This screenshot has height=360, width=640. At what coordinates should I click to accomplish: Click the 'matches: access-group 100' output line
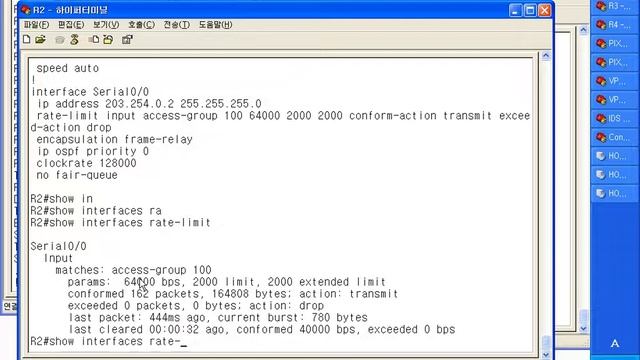(133, 270)
